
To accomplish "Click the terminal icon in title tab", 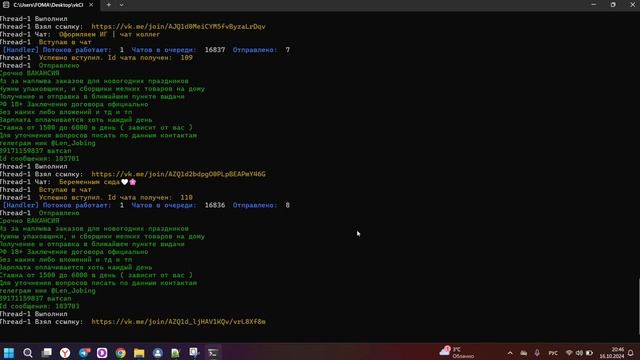I will point(6,5).
